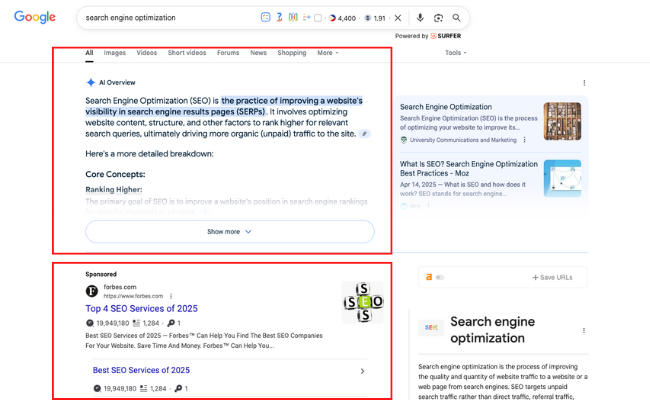Open the Surfer link under search bar
Viewport: 650px width, 400px height.
coord(446,36)
